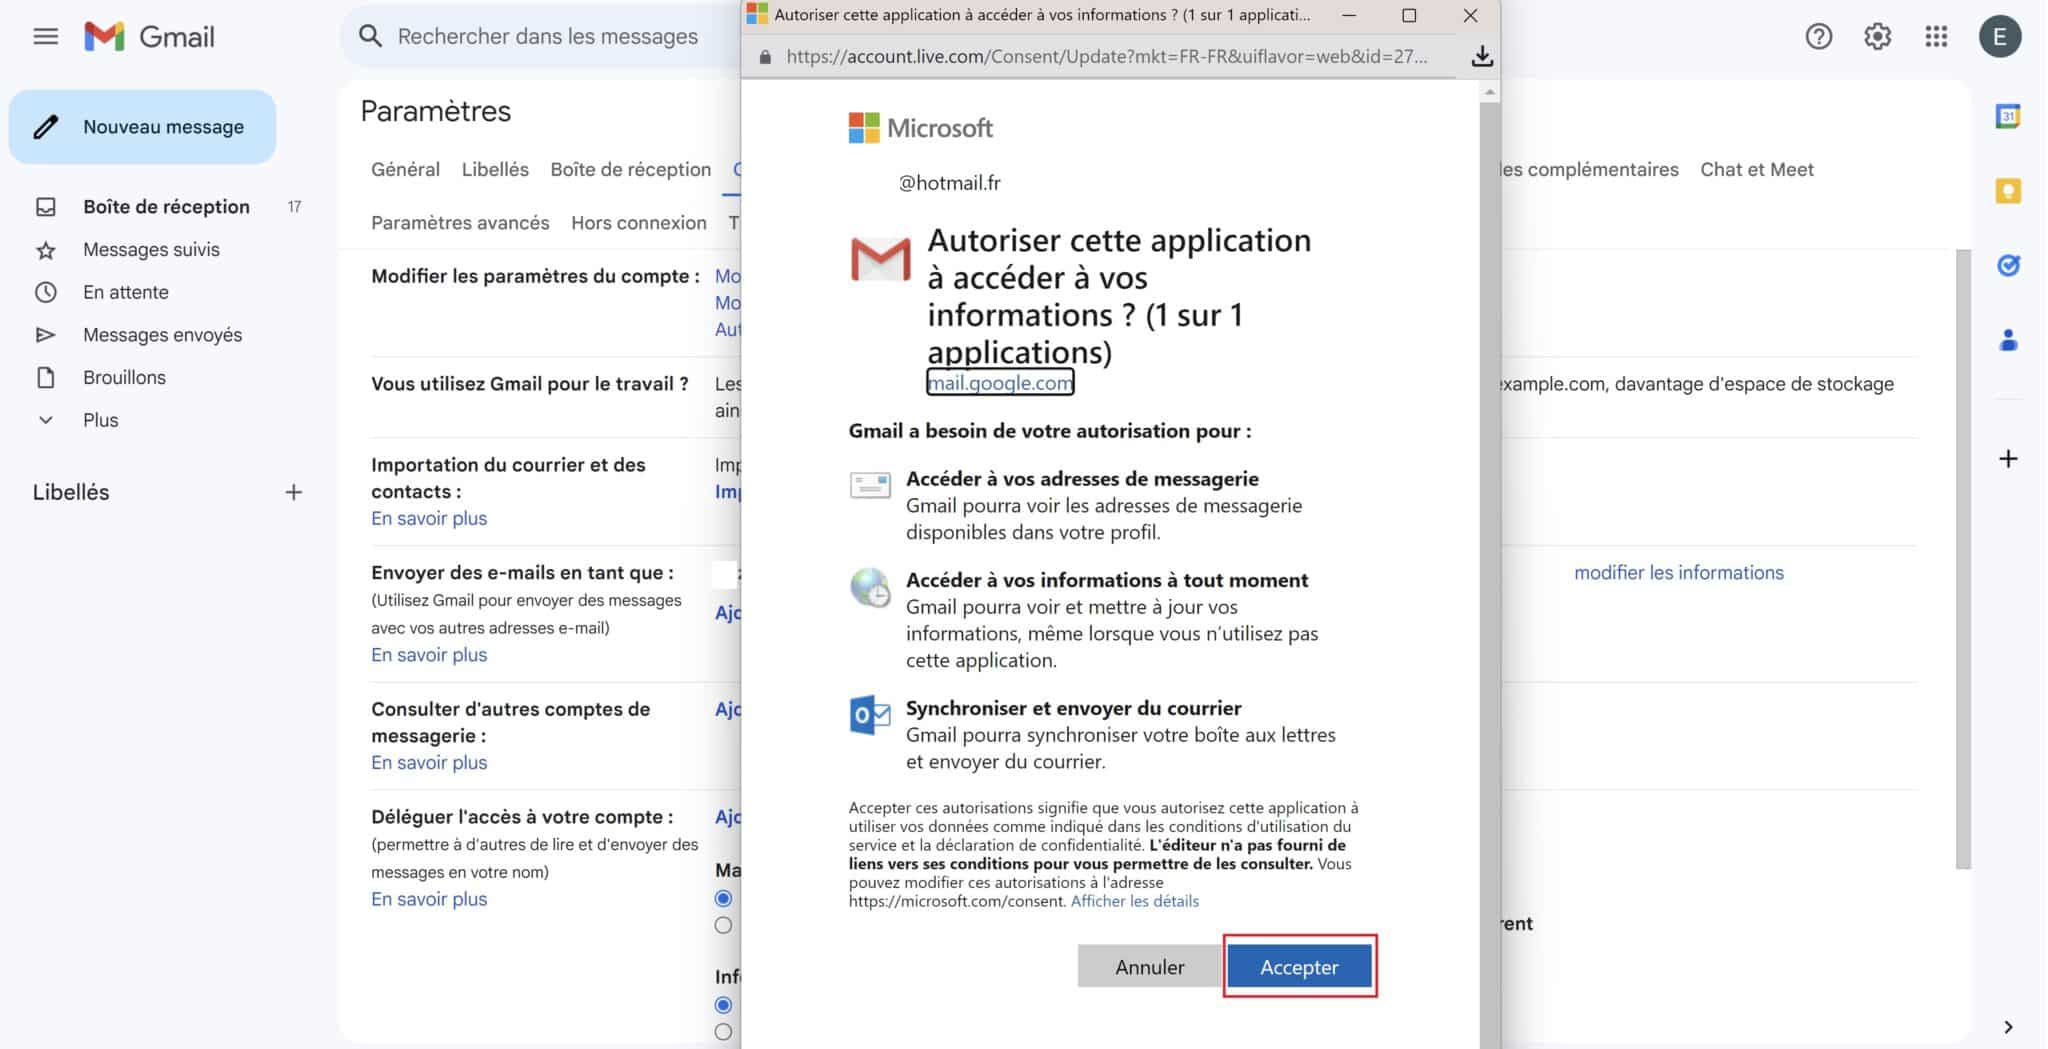
Task: Open En savoir plus under Consulter d'autres comptes
Action: tap(429, 762)
